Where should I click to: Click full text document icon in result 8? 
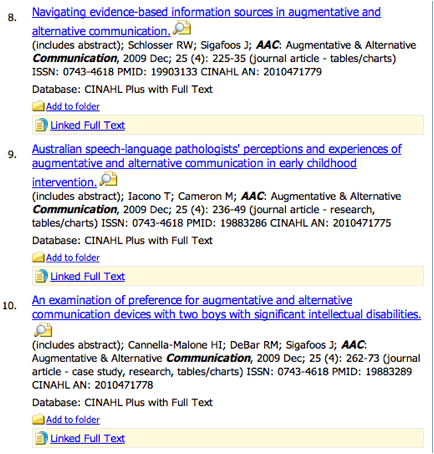41,125
